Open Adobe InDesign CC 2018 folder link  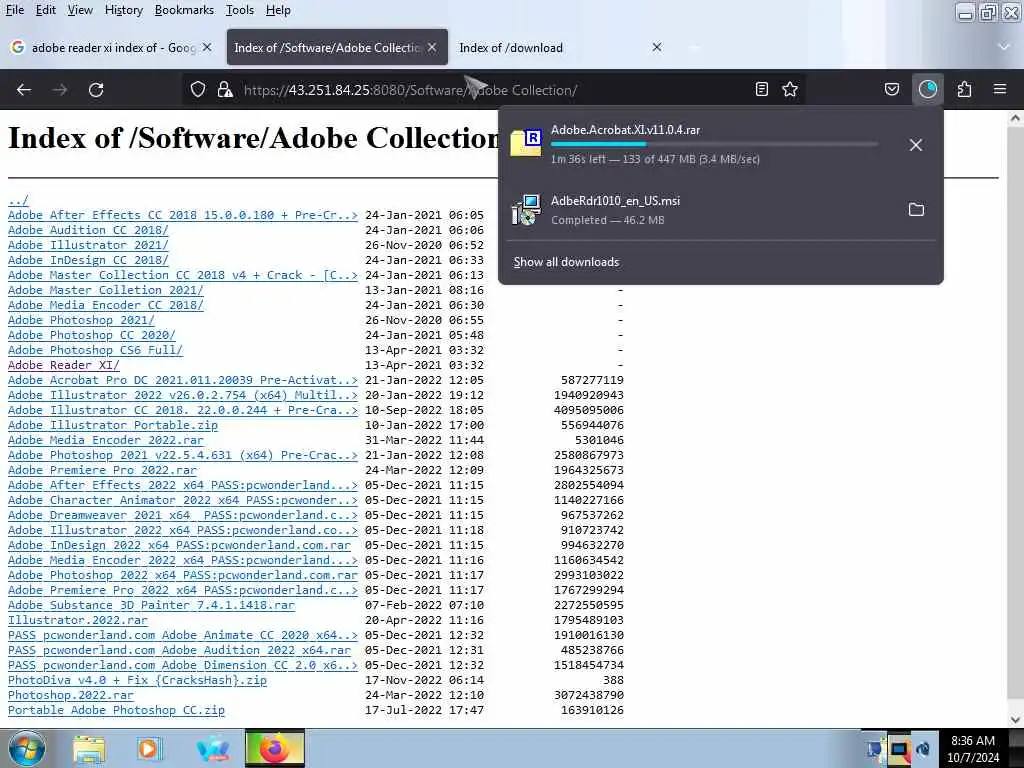tap(88, 260)
